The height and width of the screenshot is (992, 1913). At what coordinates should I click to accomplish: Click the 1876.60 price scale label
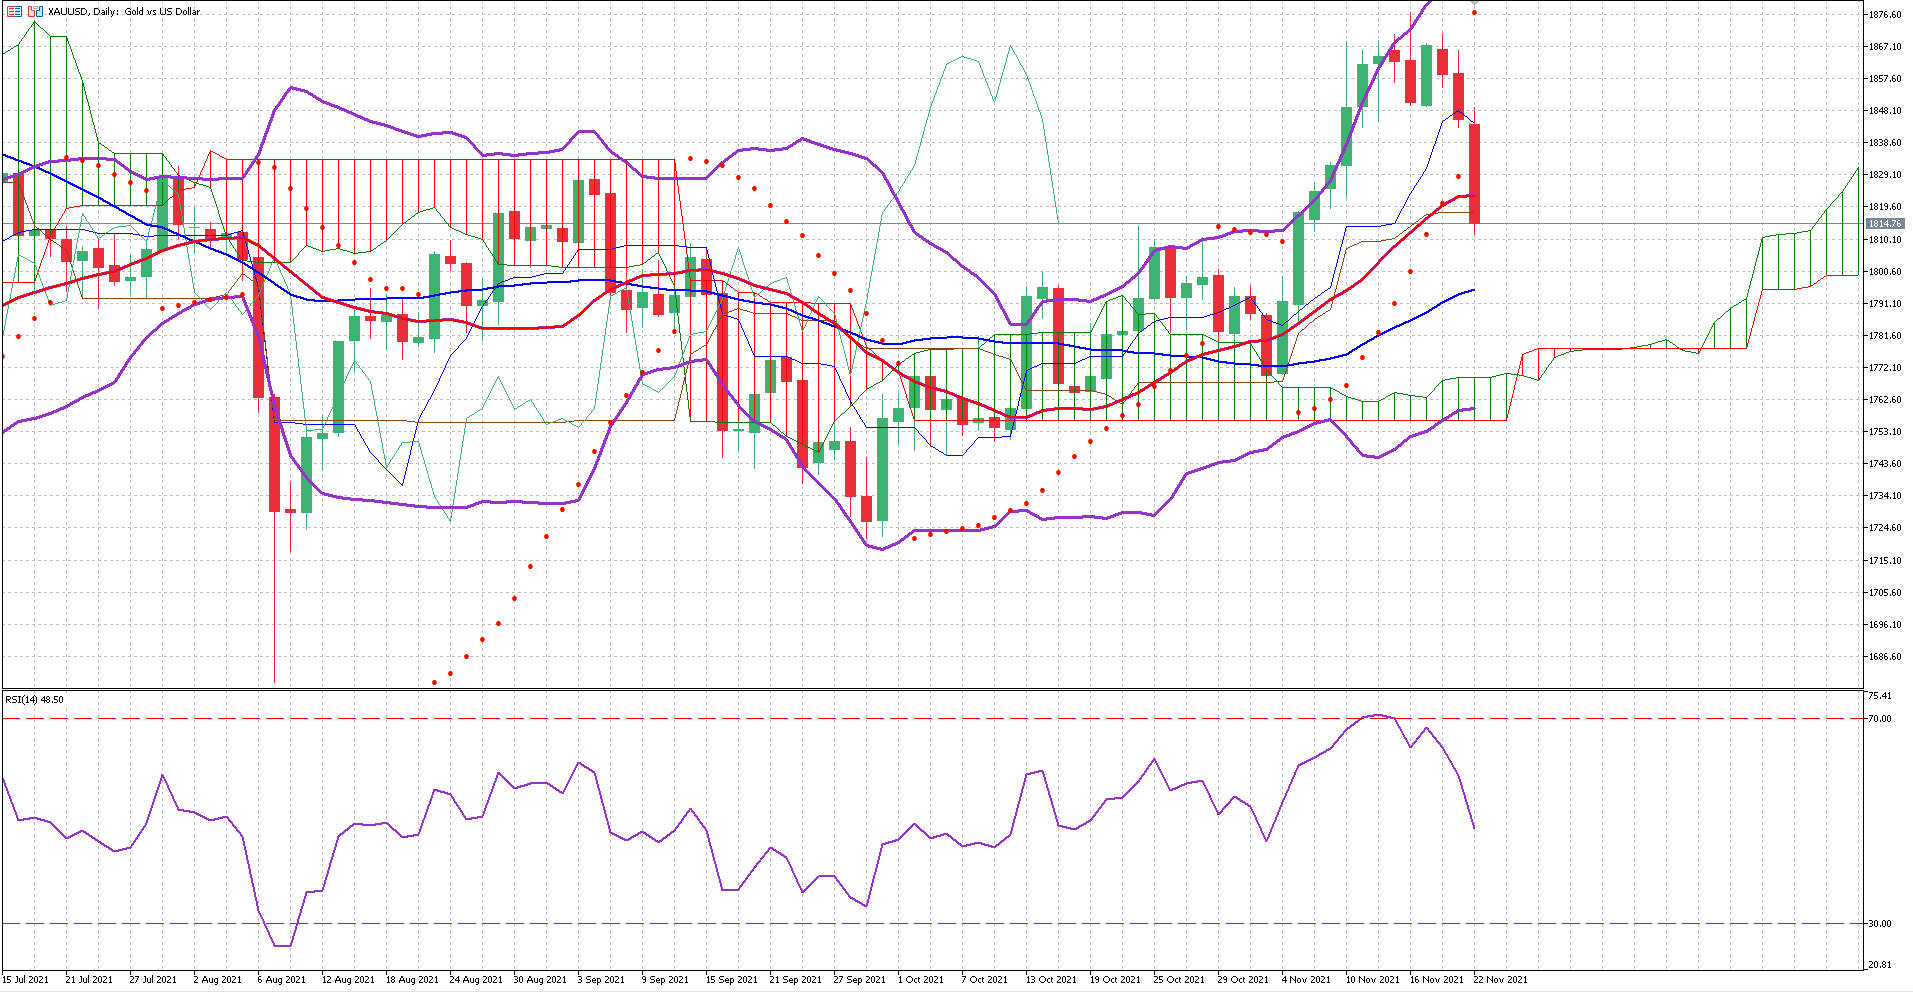[x=1885, y=15]
